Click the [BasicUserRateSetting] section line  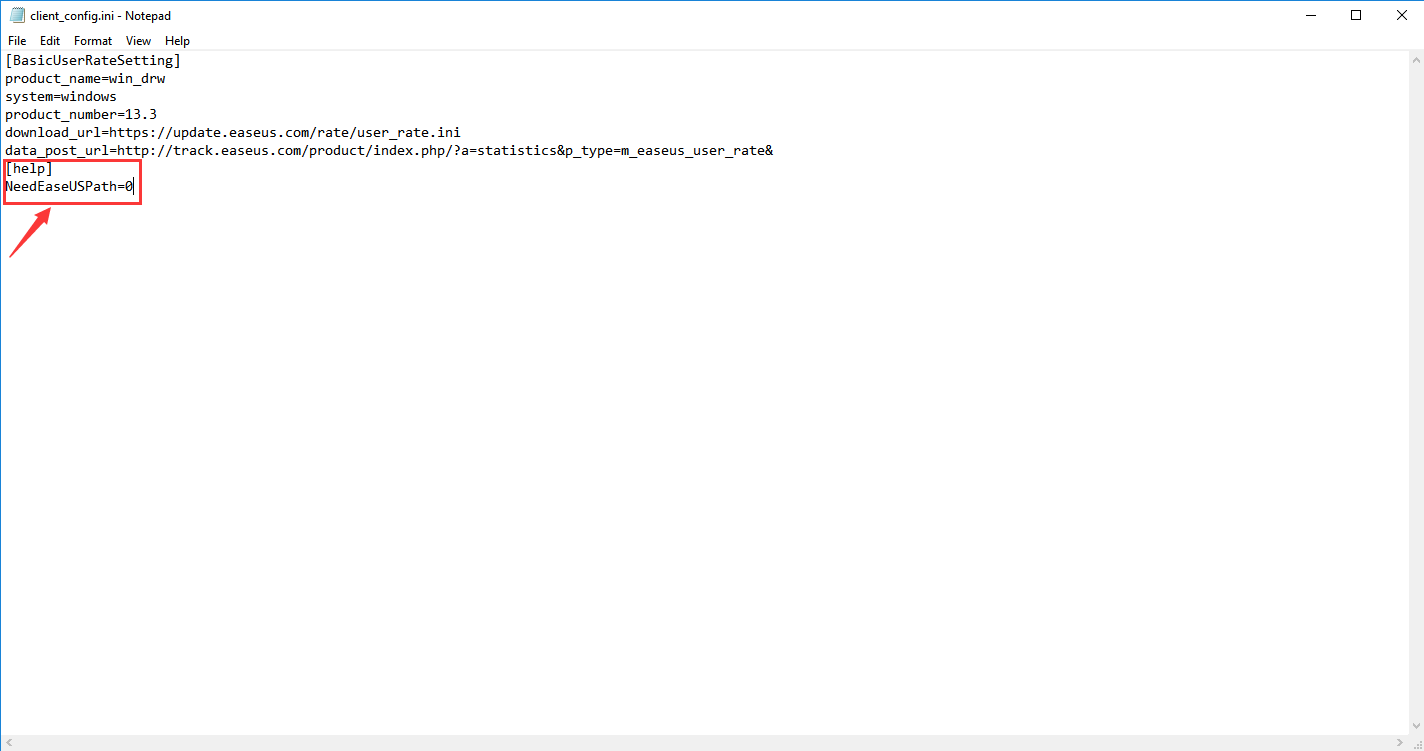pos(93,60)
